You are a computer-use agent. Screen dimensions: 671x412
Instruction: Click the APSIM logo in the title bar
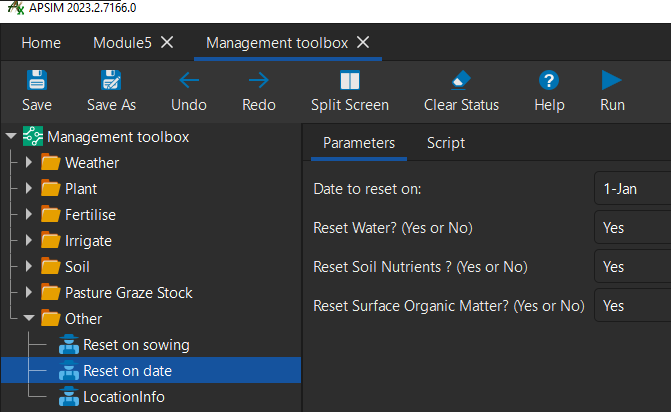tap(16, 7)
